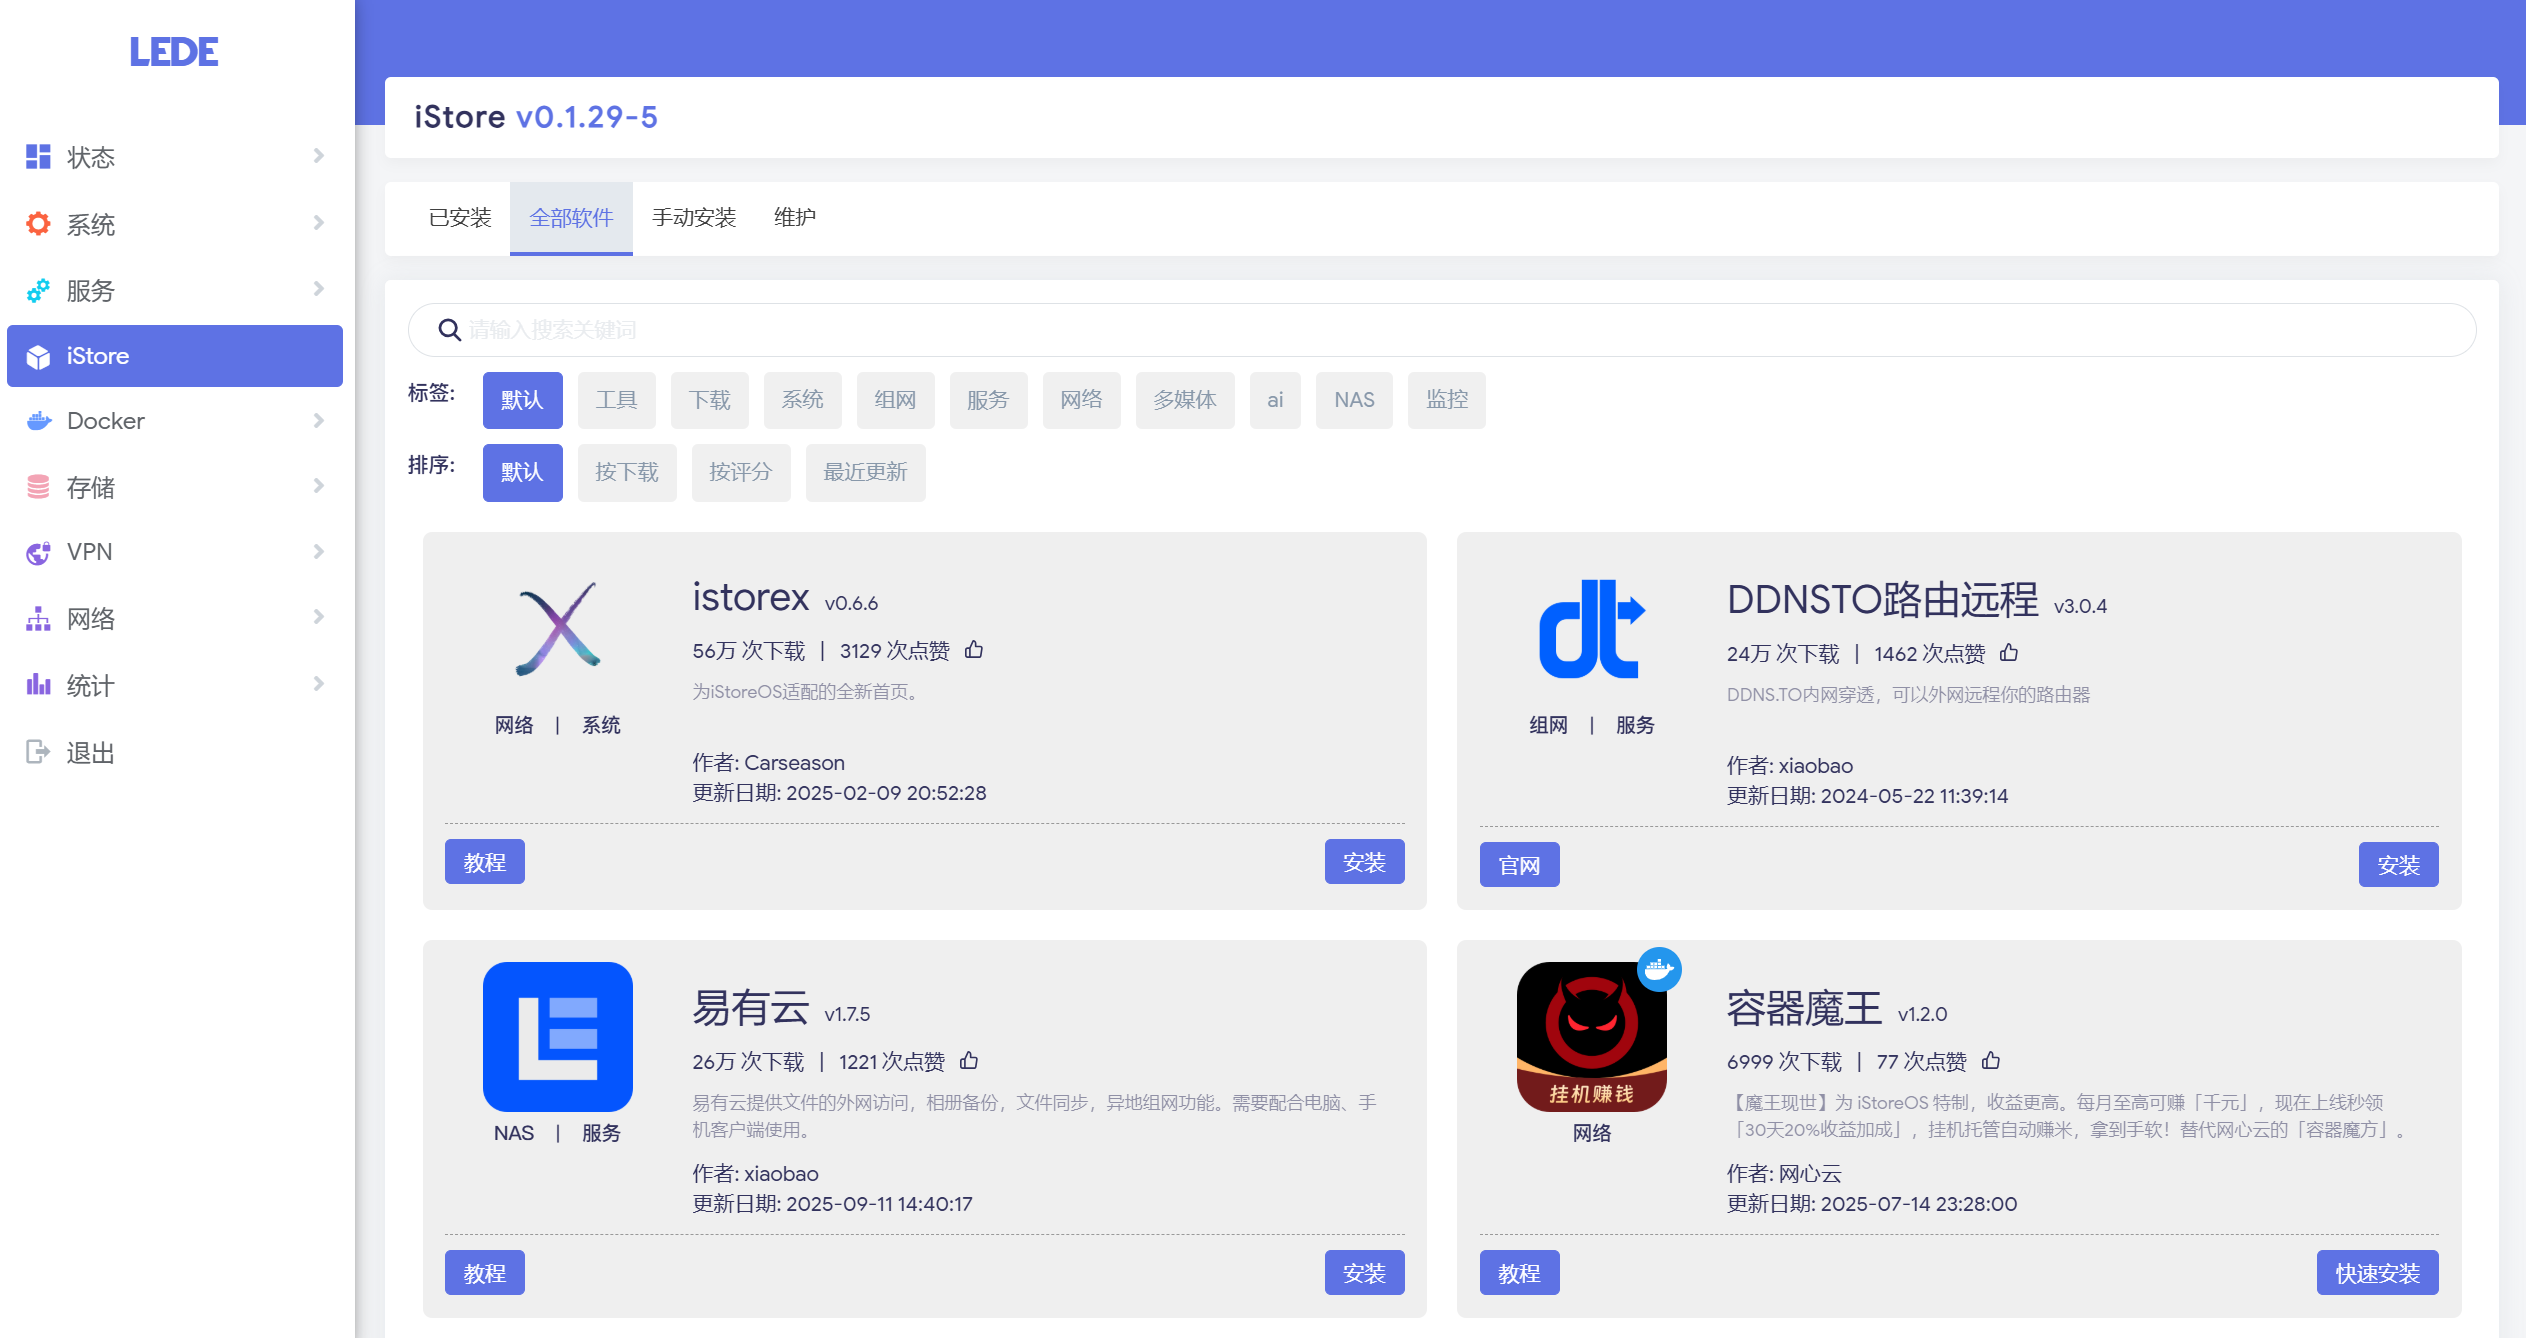The height and width of the screenshot is (1338, 2526).
Task: Click the search keyword input field
Action: pos(1200,329)
